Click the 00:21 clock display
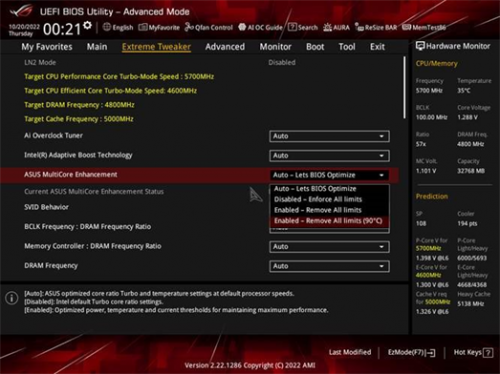The height and width of the screenshot is (374, 500). (x=62, y=29)
